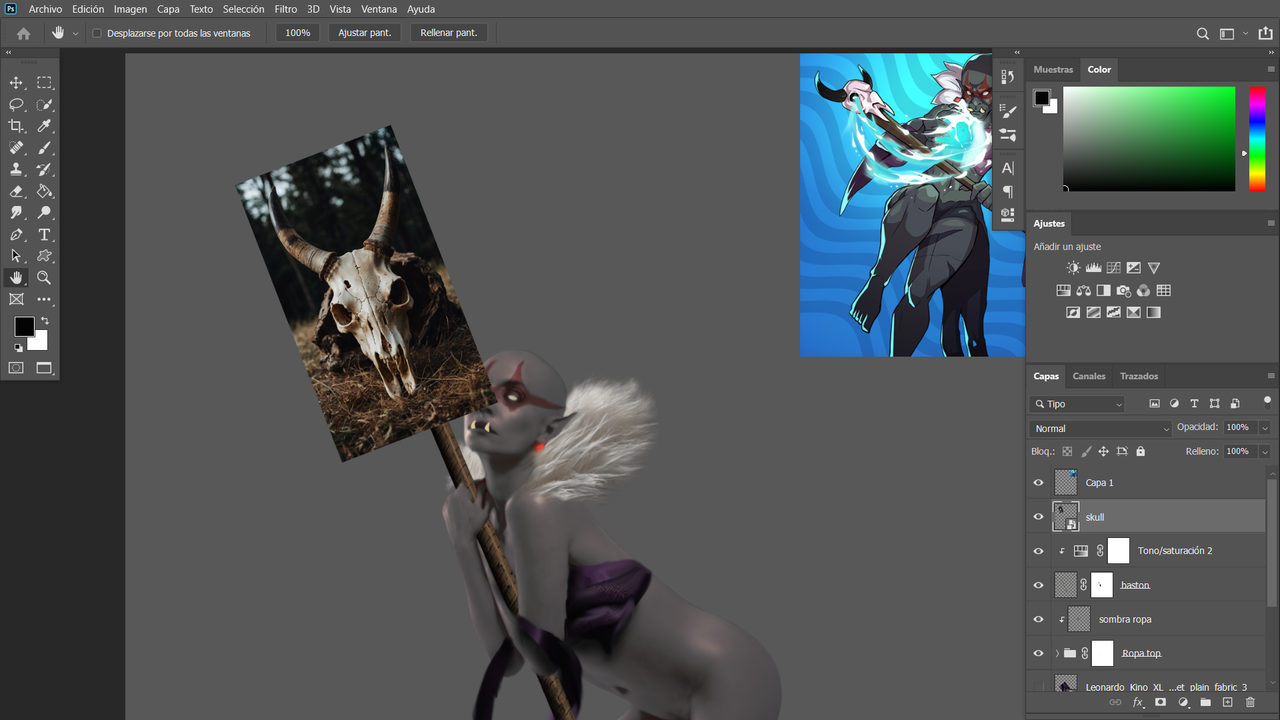Select the Horizontal Type tool
Screen dimensions: 1280x720
(x=44, y=235)
